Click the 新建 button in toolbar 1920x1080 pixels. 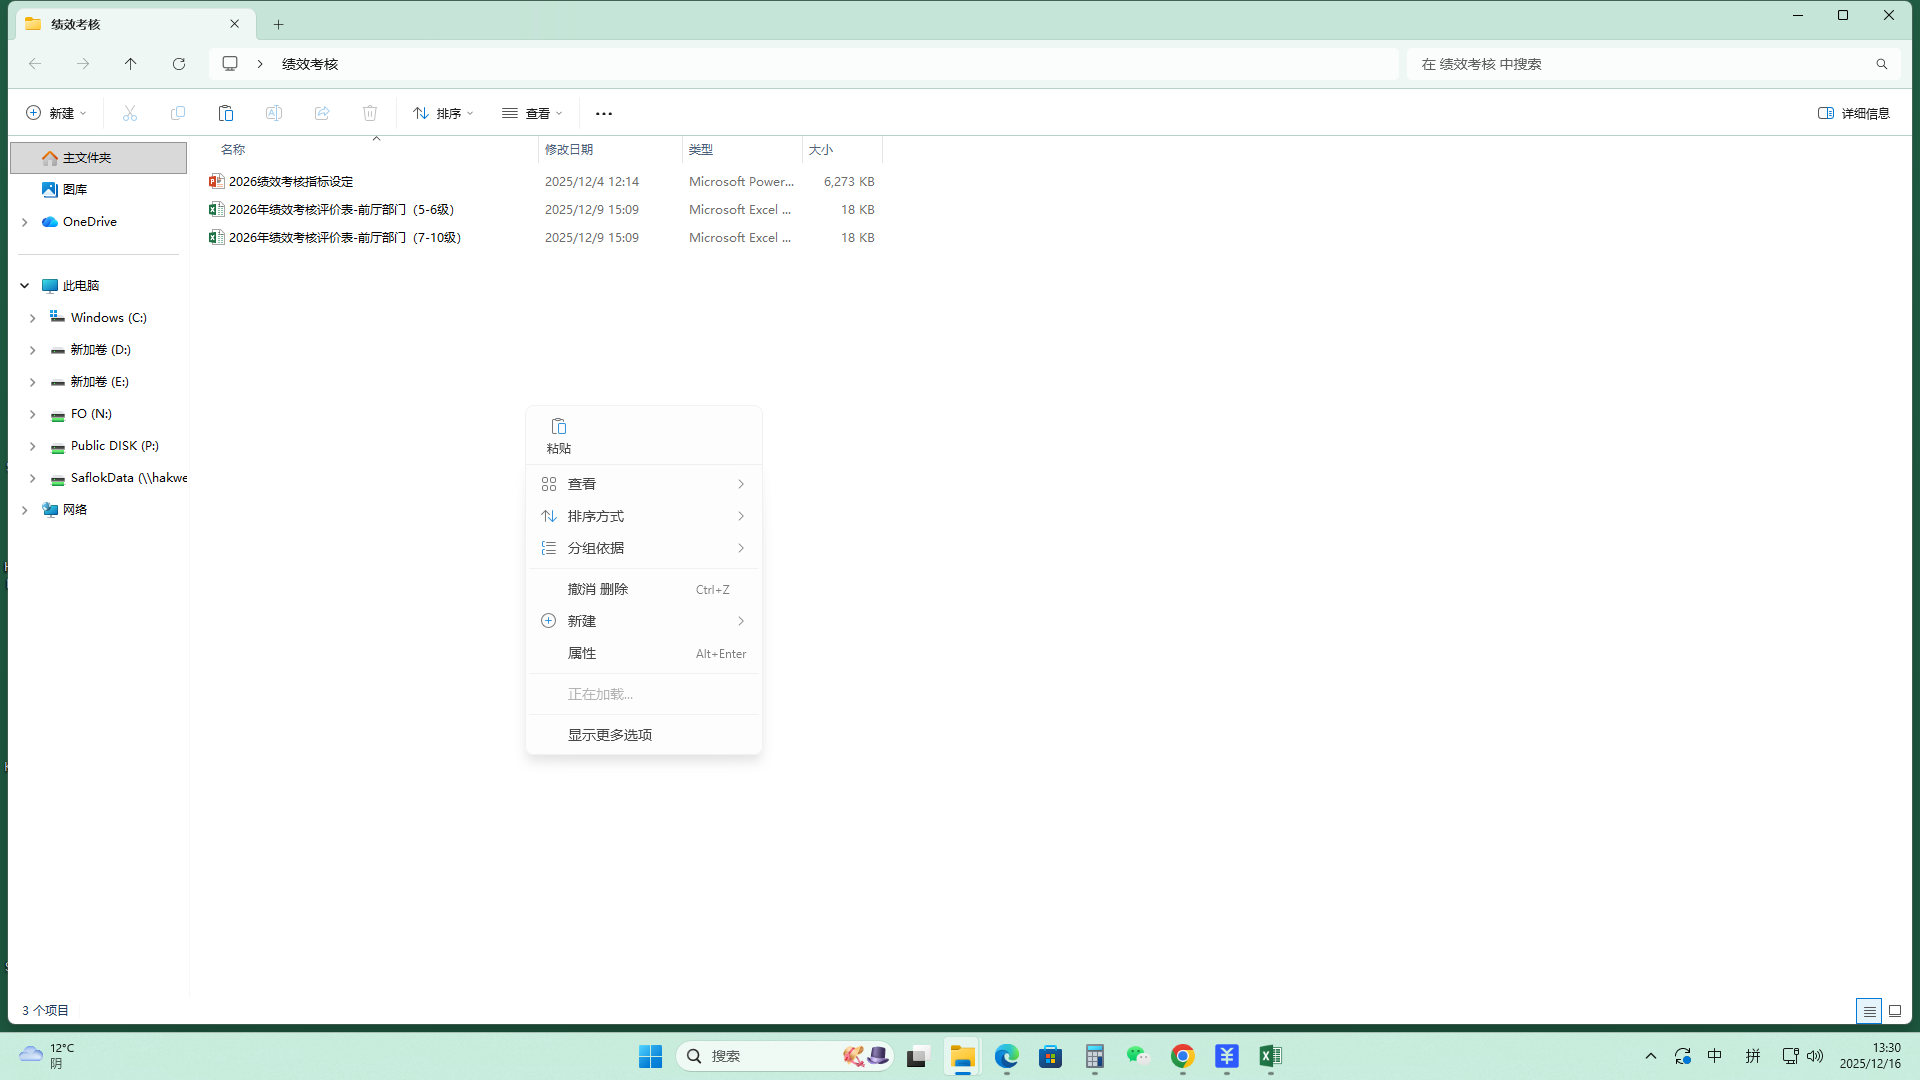tap(56, 113)
